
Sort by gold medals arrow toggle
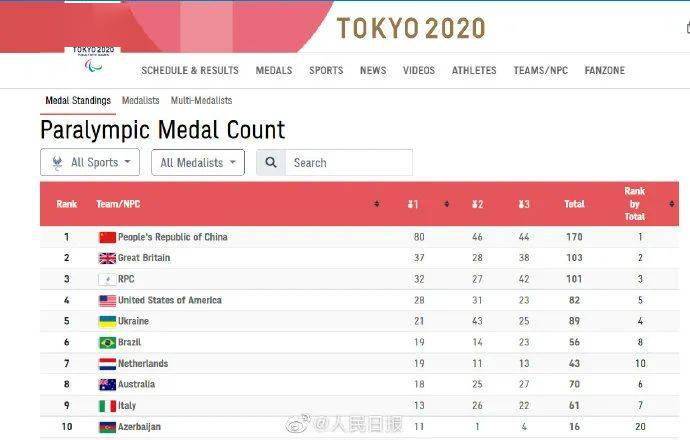tap(447, 204)
